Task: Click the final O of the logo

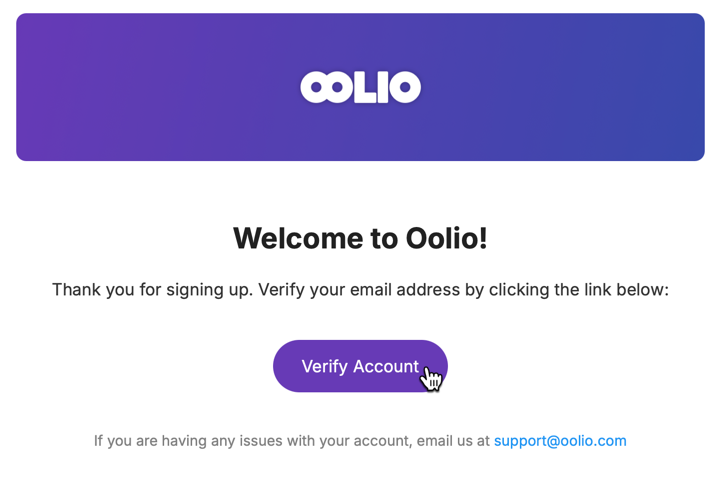Action: point(405,87)
